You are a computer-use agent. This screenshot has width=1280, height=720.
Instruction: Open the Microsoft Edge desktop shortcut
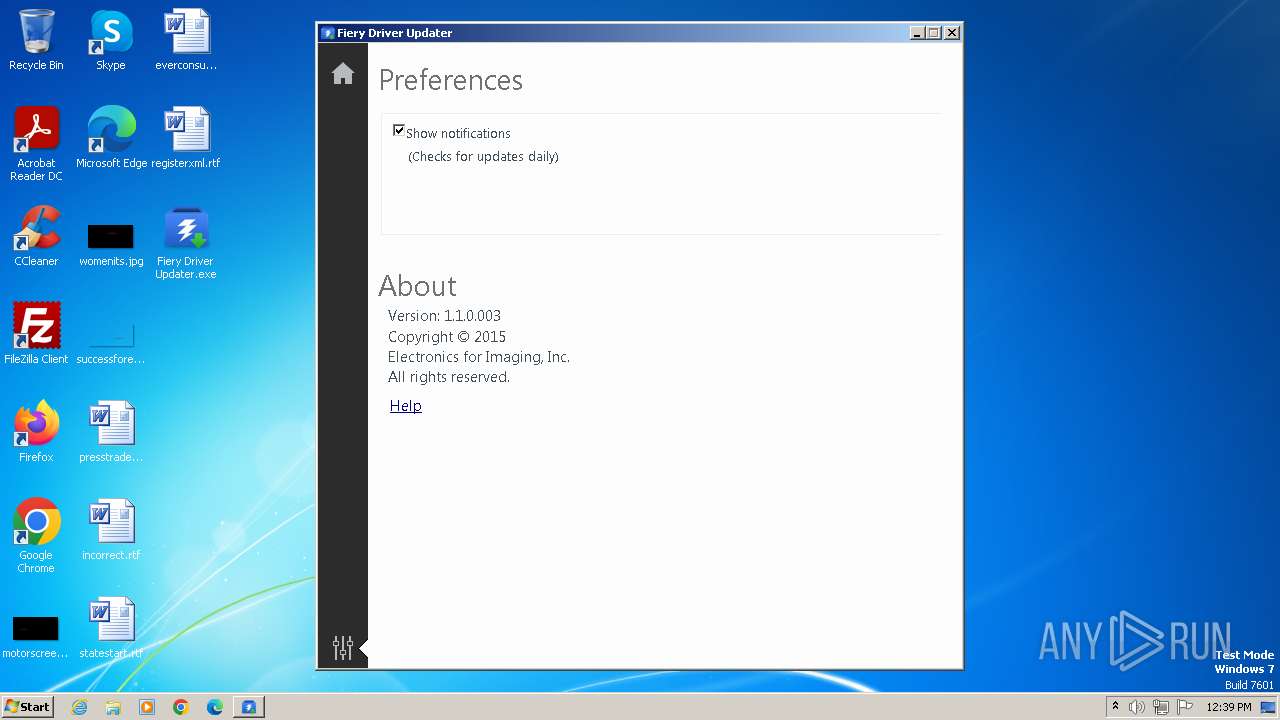point(111,138)
